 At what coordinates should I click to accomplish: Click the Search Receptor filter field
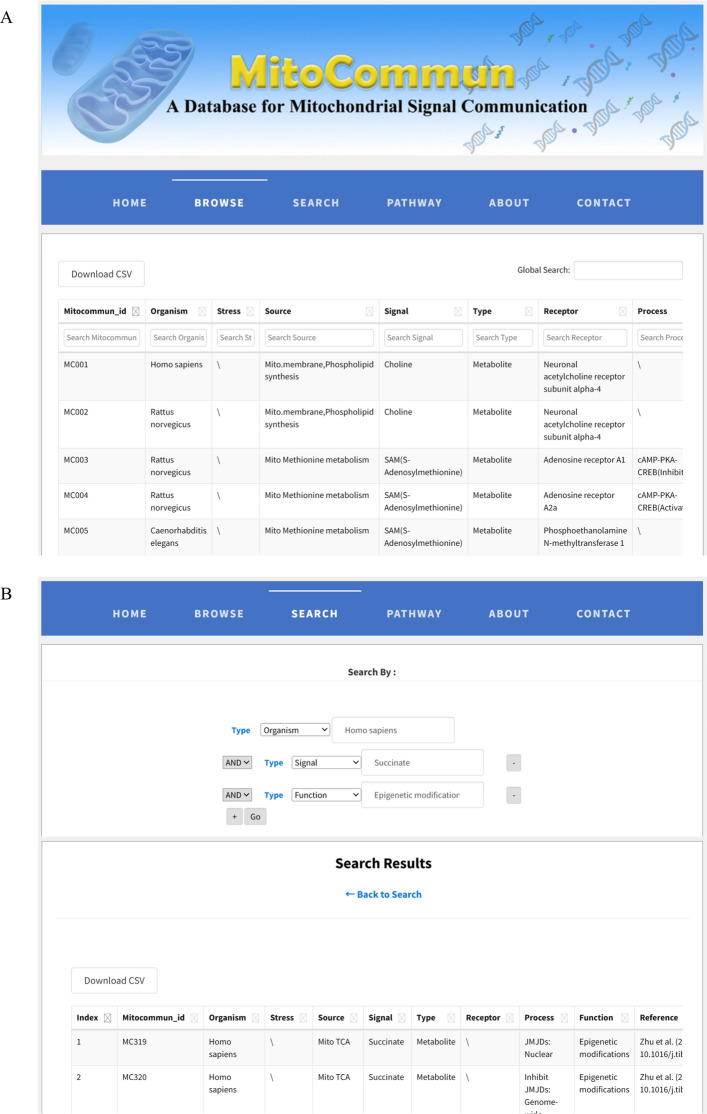585,337
